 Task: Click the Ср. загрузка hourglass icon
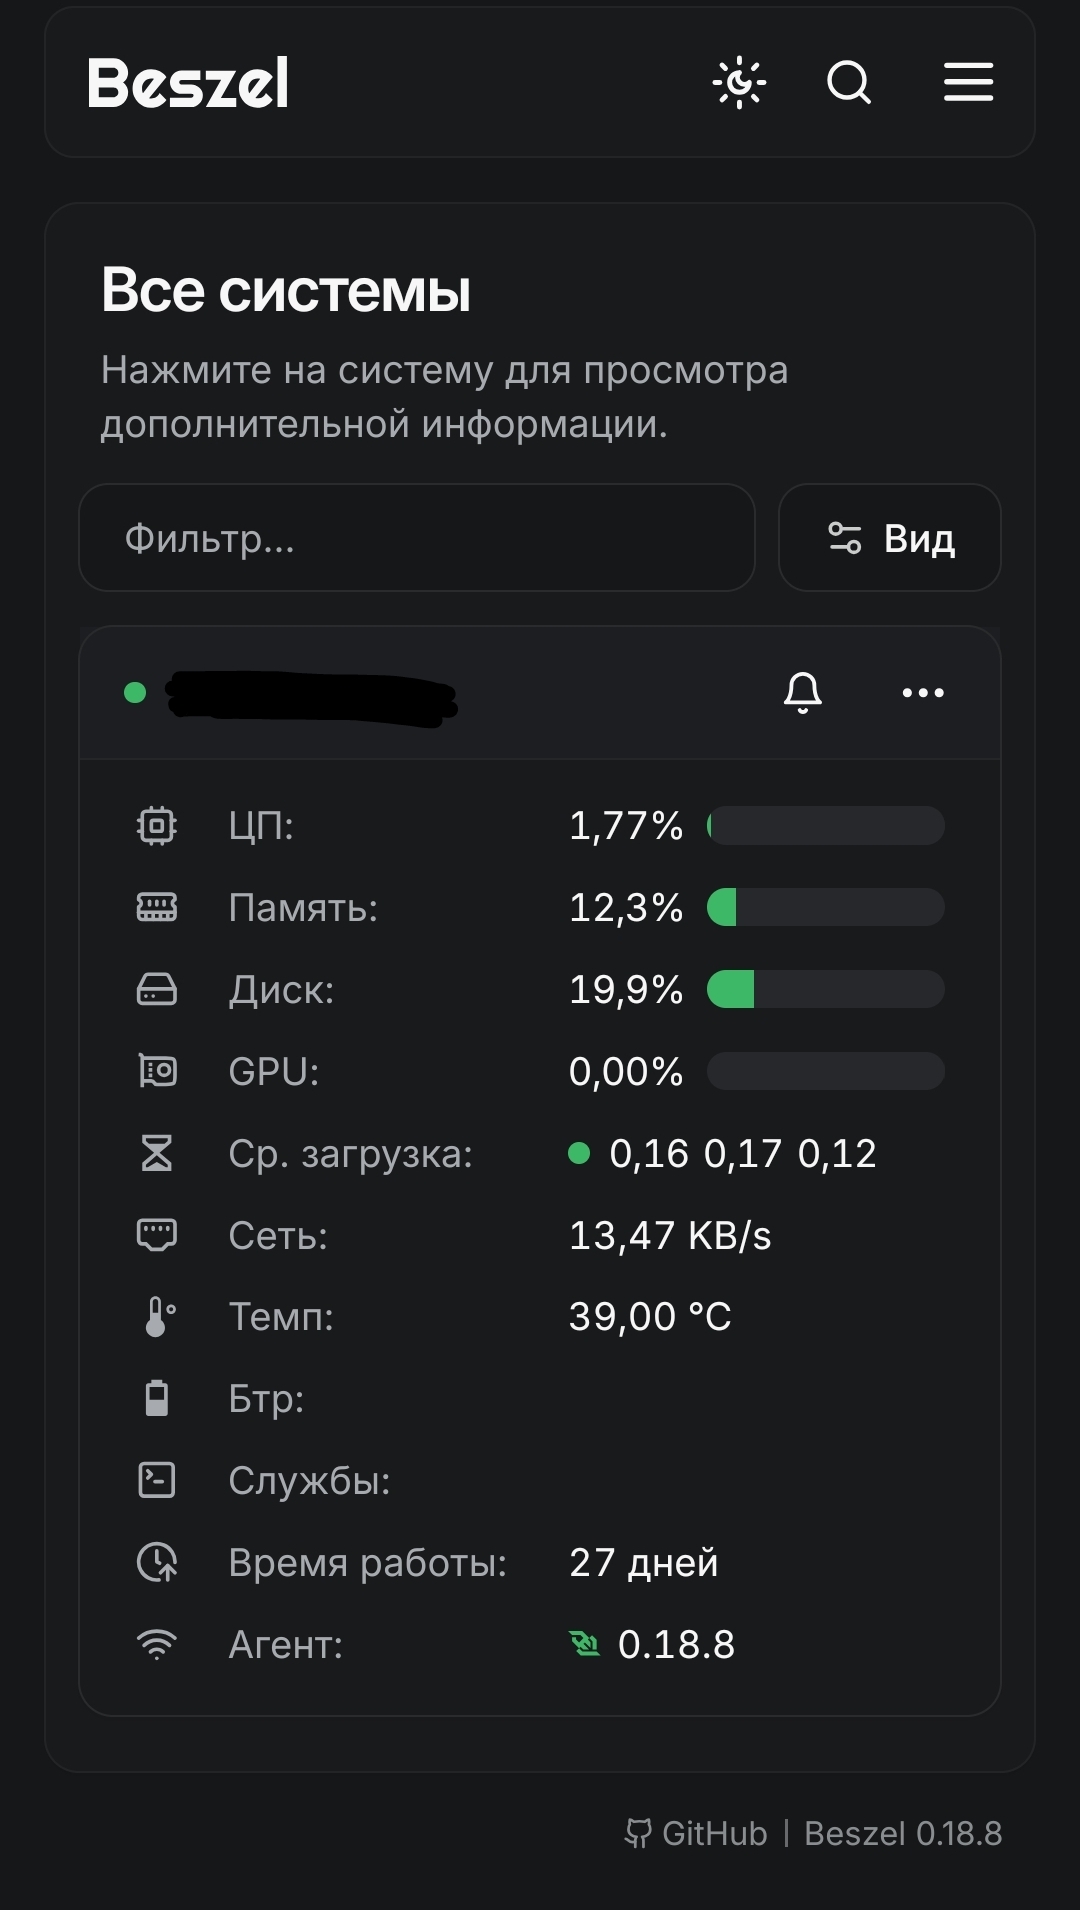click(x=157, y=1153)
